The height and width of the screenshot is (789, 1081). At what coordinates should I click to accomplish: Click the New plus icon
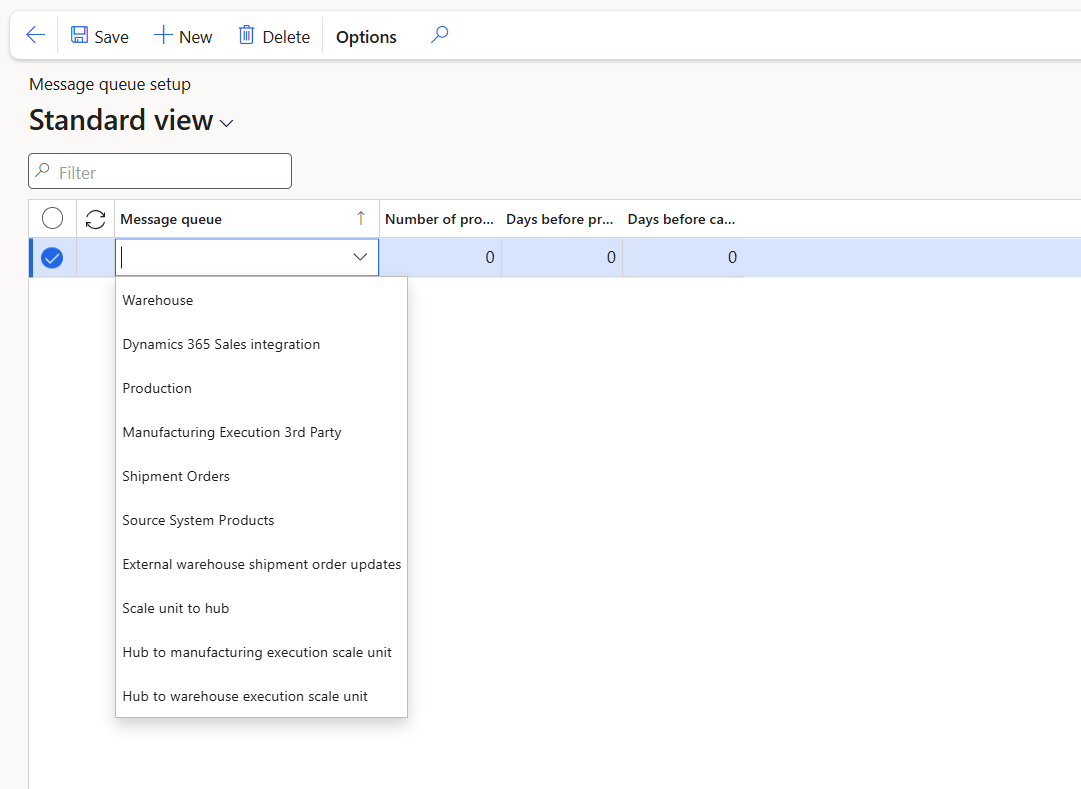163,36
